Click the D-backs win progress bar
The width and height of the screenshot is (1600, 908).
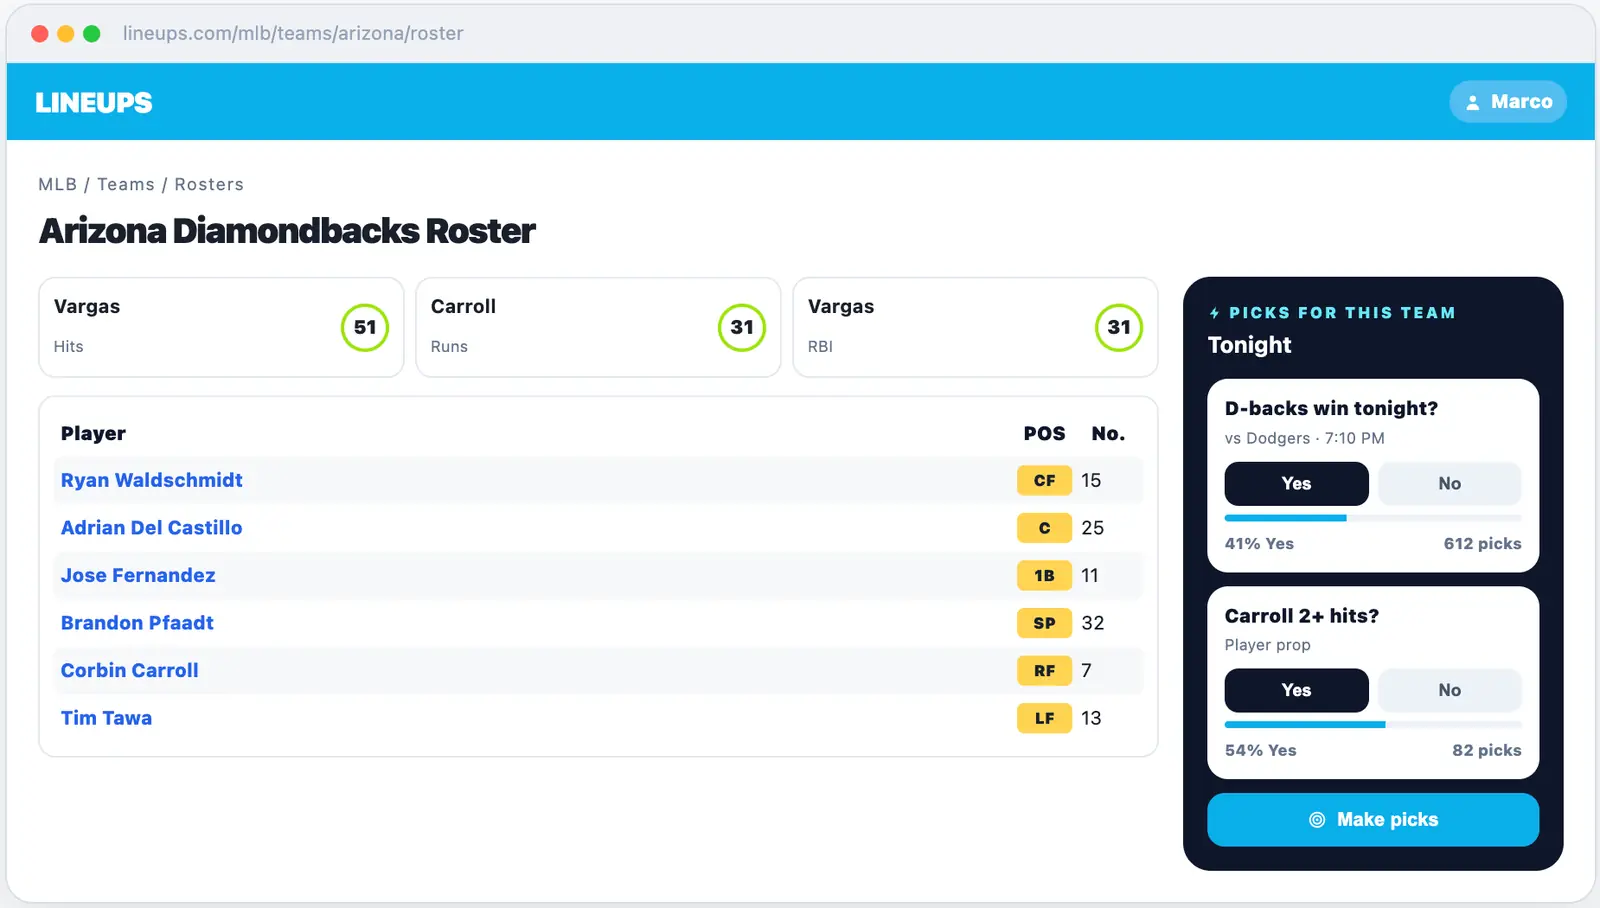pos(1373,518)
